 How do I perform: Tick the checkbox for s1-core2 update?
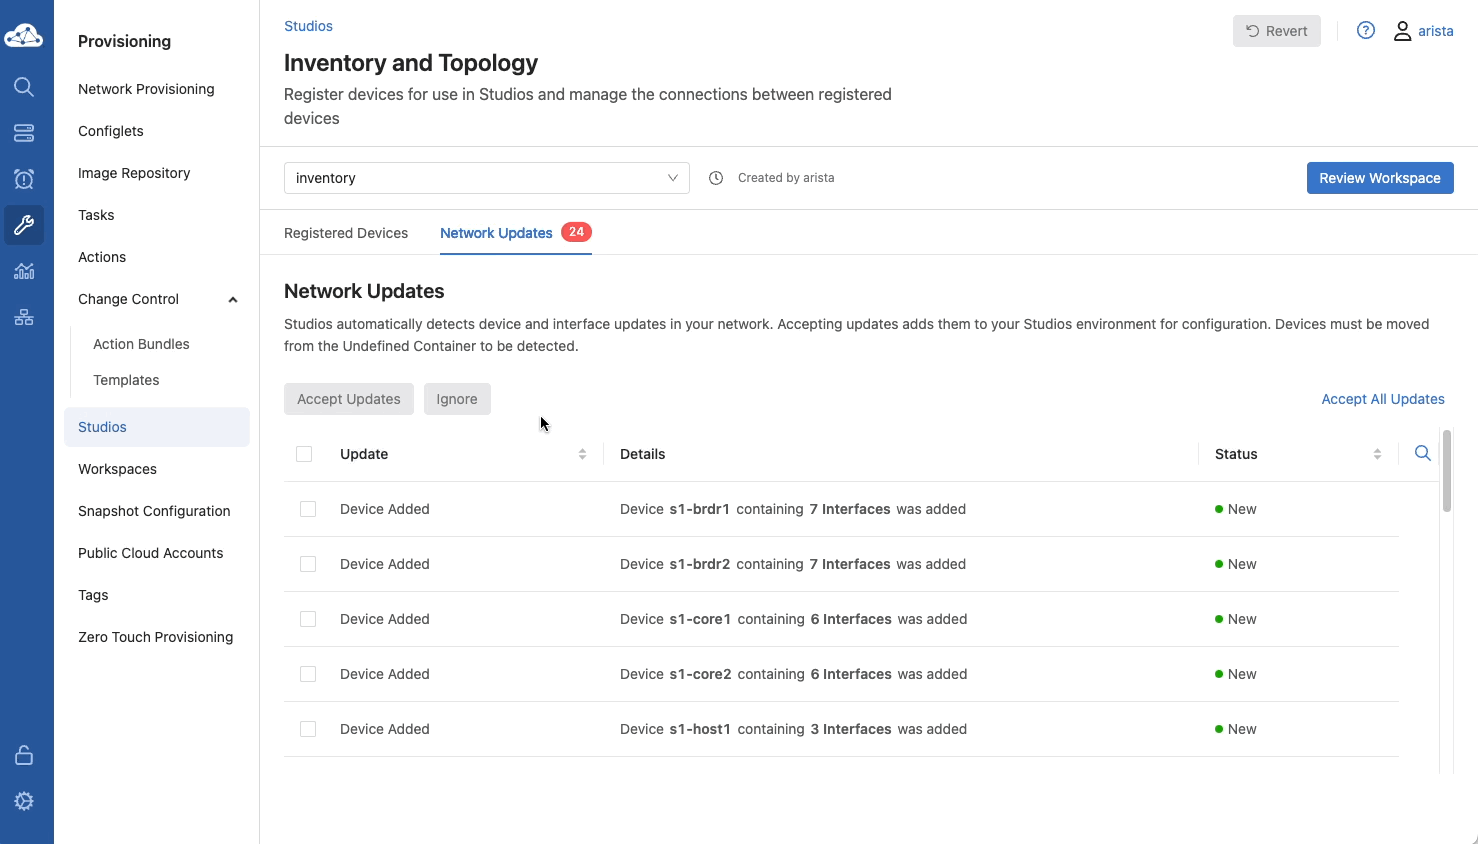(x=308, y=674)
